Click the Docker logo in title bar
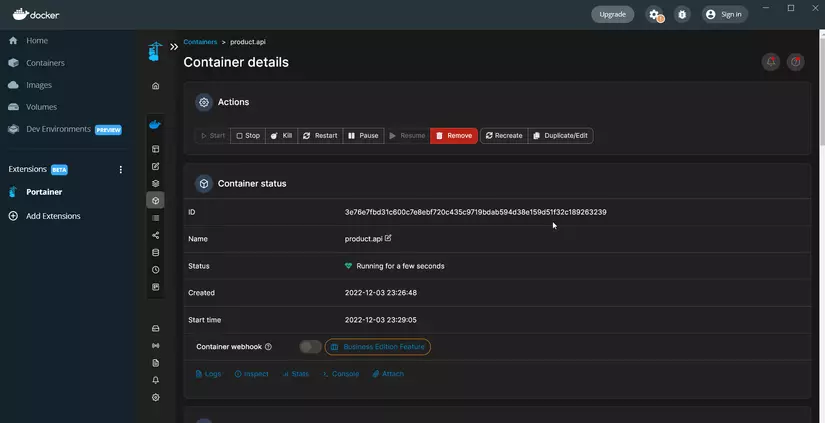The image size is (825, 423). [36, 15]
